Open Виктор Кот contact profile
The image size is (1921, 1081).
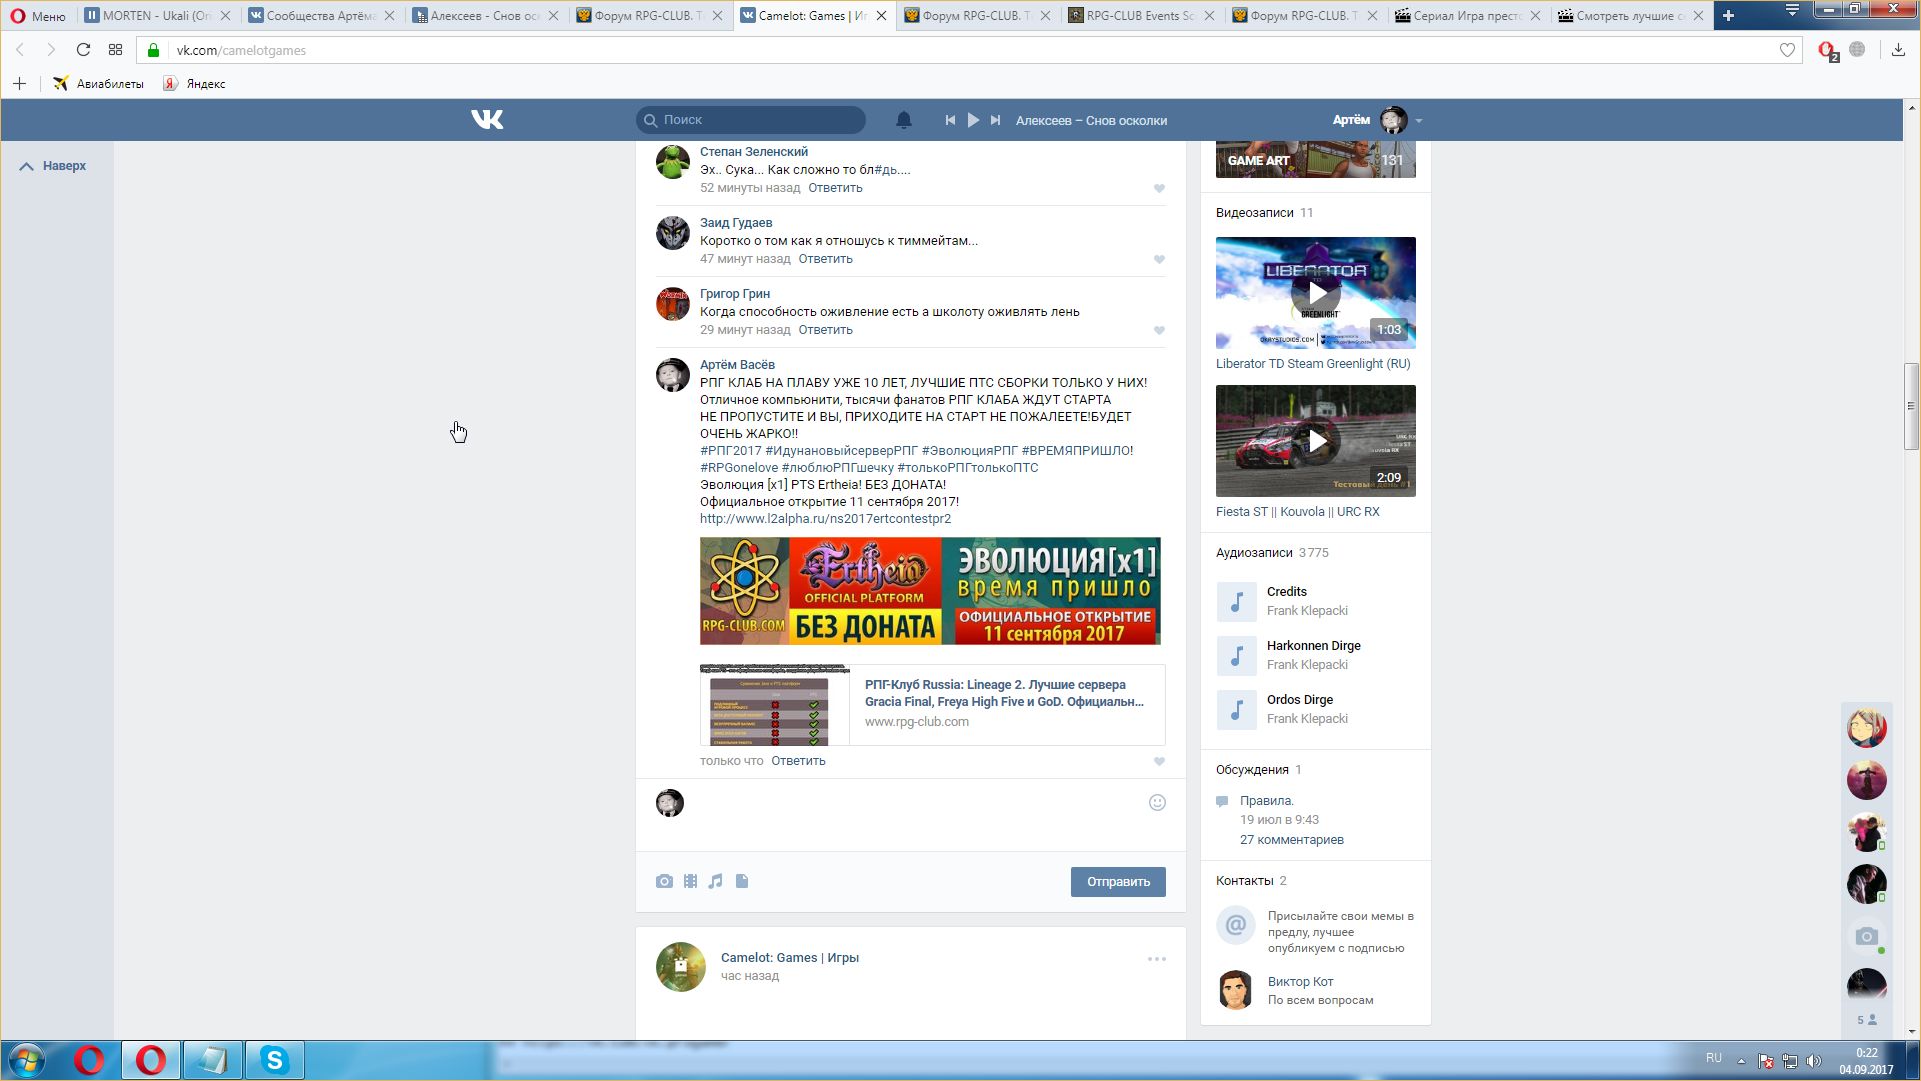(x=1300, y=982)
